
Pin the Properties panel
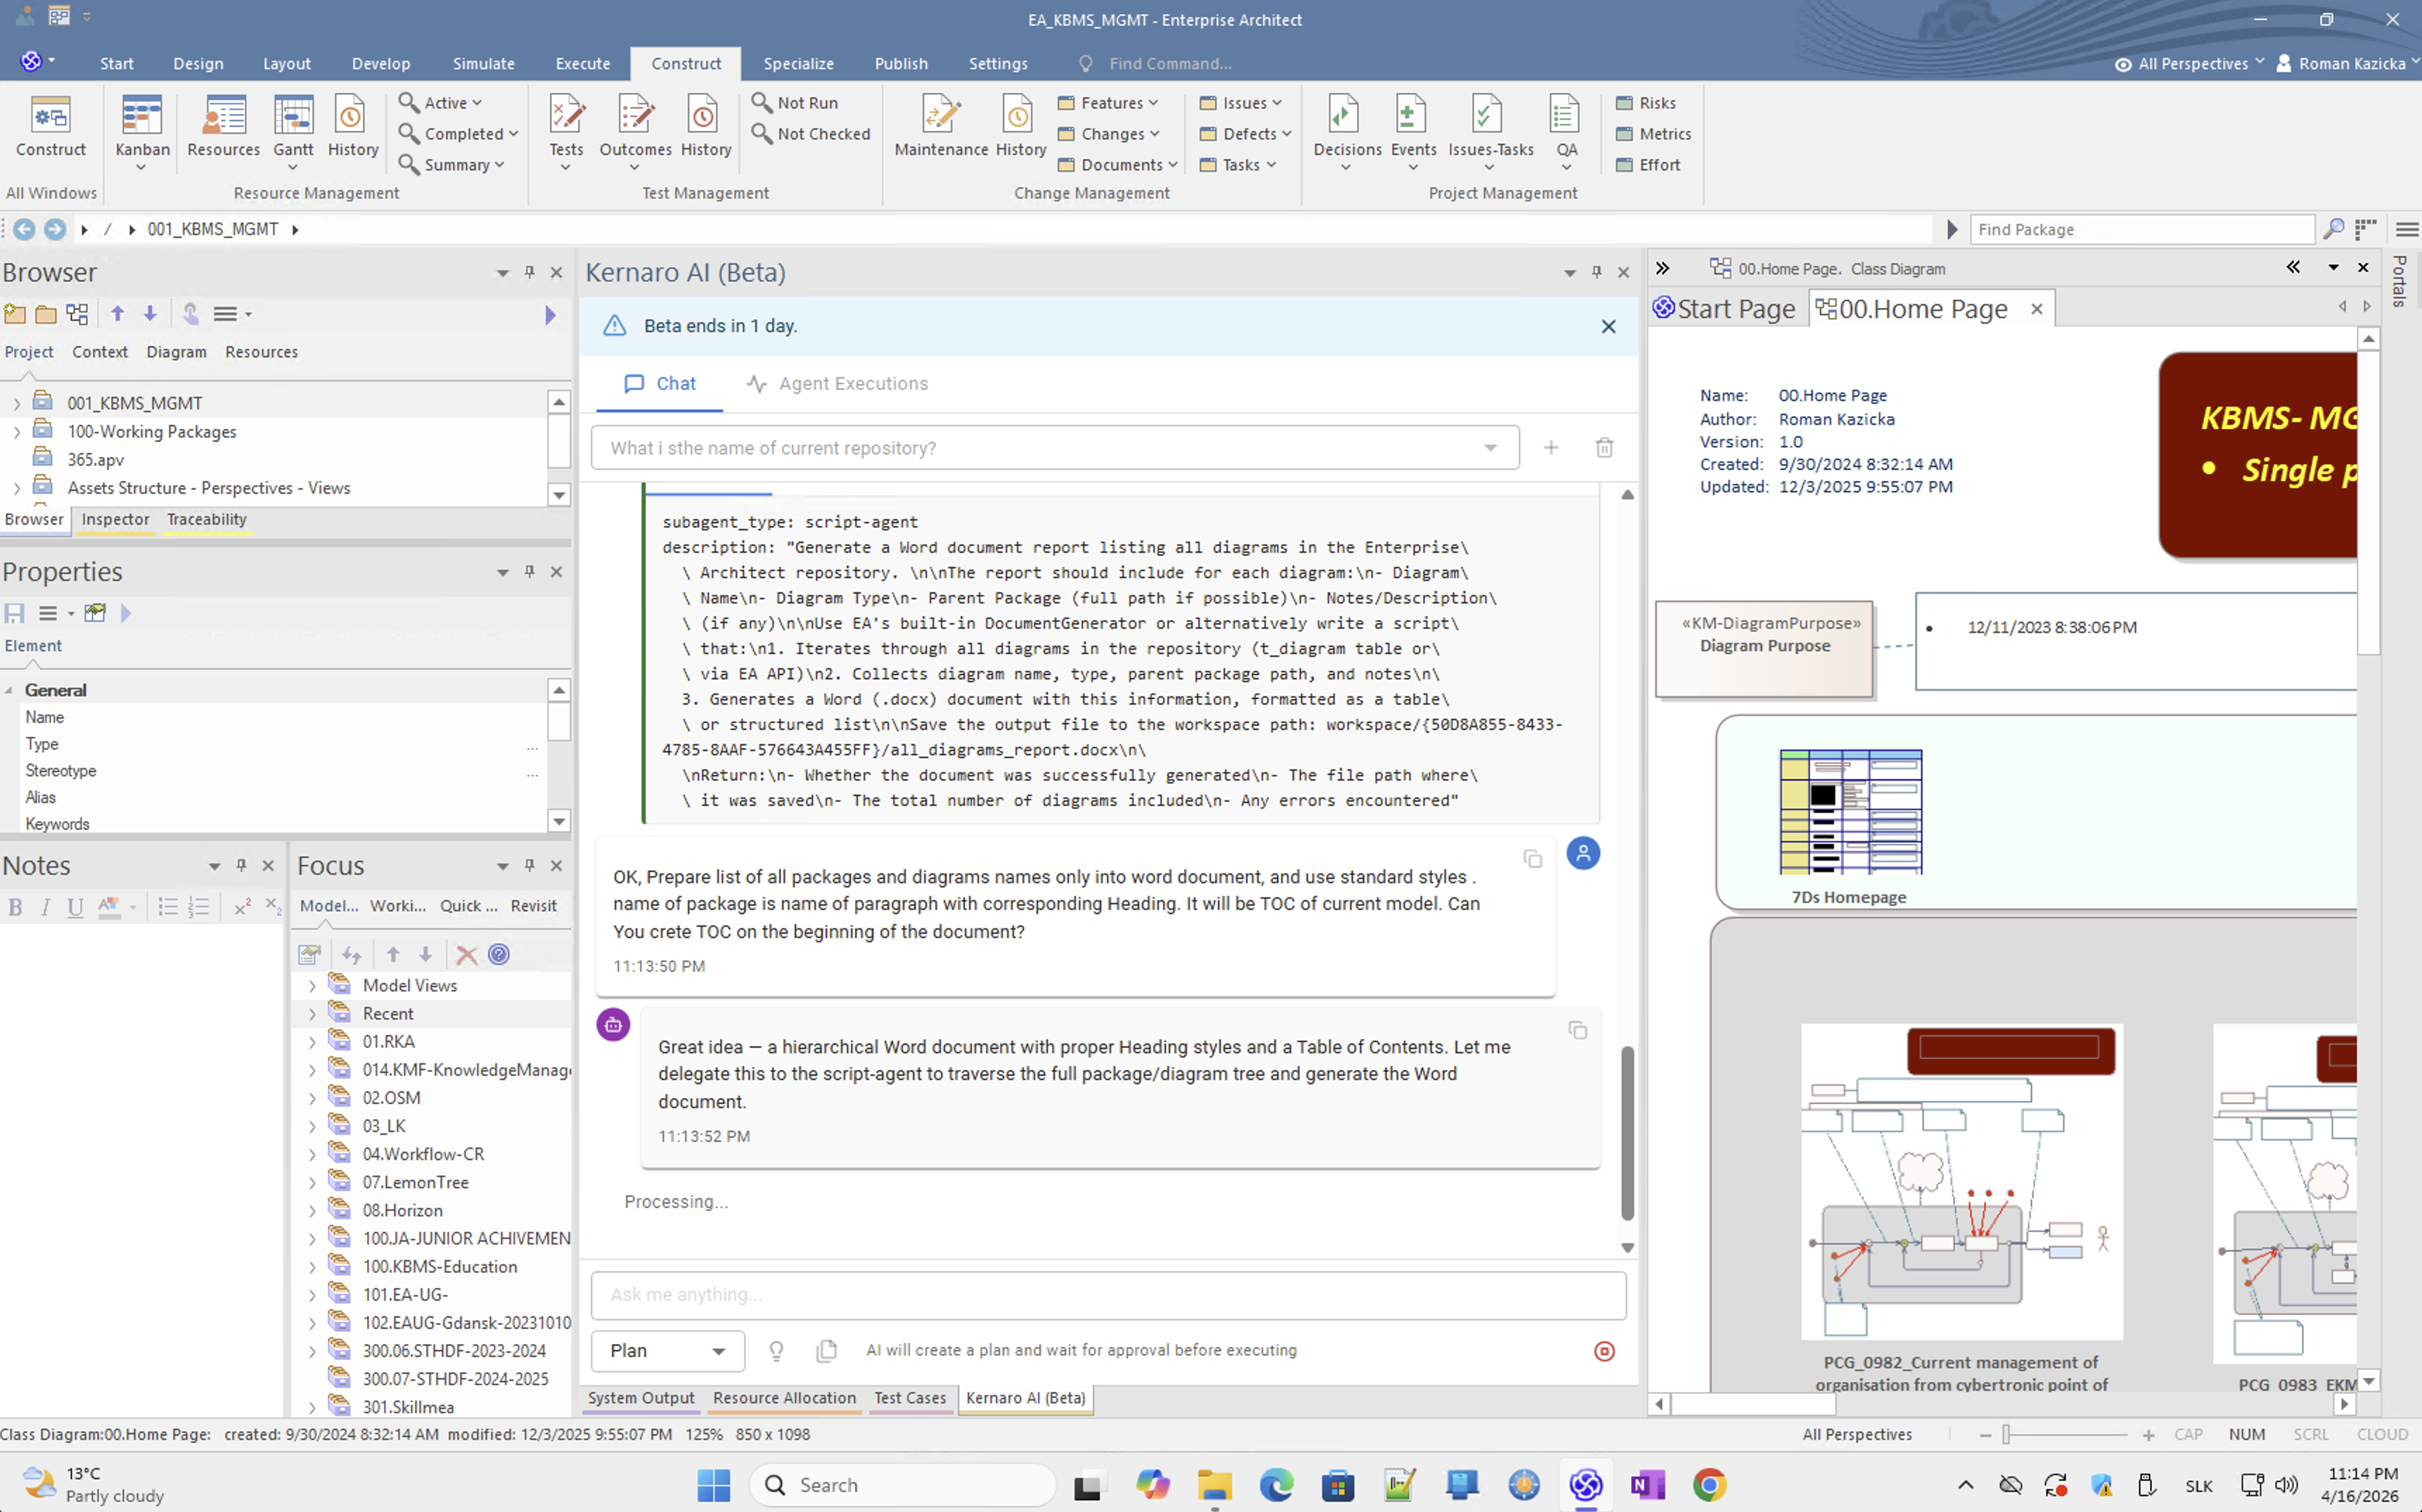point(530,571)
